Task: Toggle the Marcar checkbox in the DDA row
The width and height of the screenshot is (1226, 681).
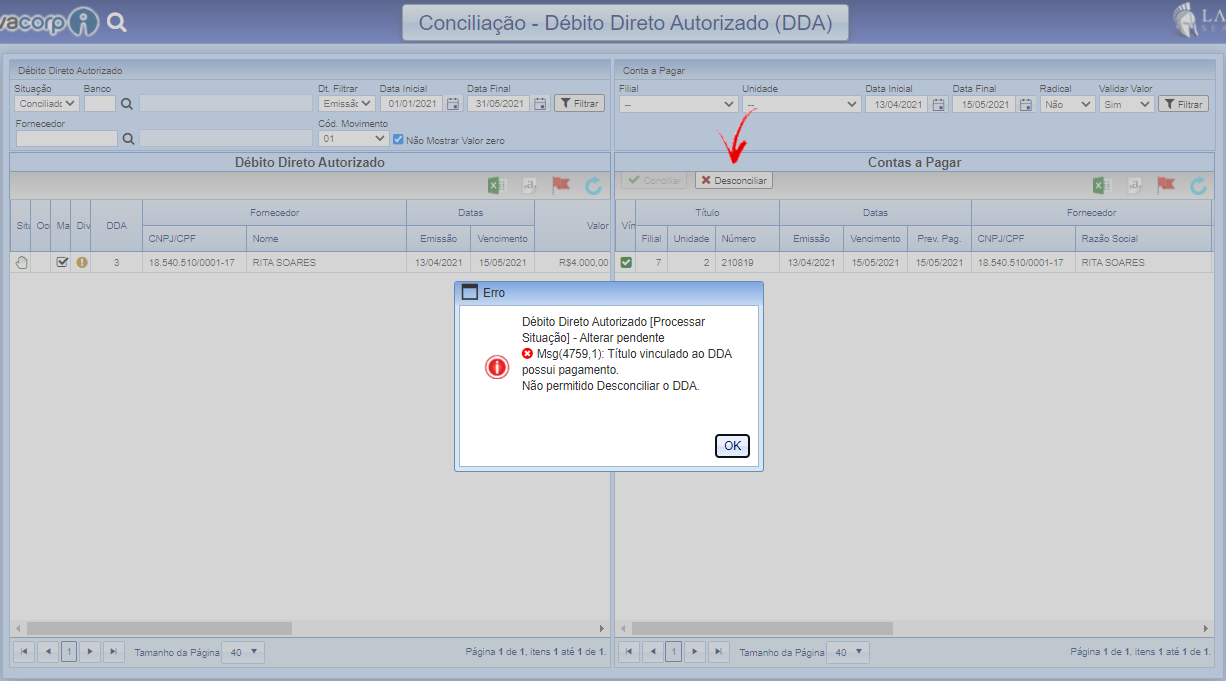Action: pos(62,262)
